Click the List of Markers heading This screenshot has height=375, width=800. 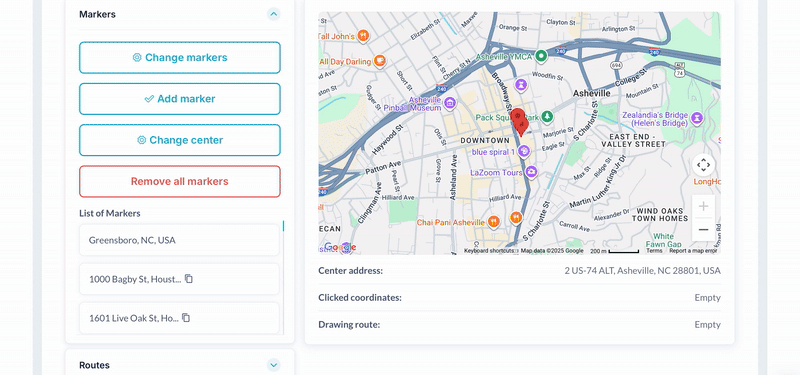point(110,213)
